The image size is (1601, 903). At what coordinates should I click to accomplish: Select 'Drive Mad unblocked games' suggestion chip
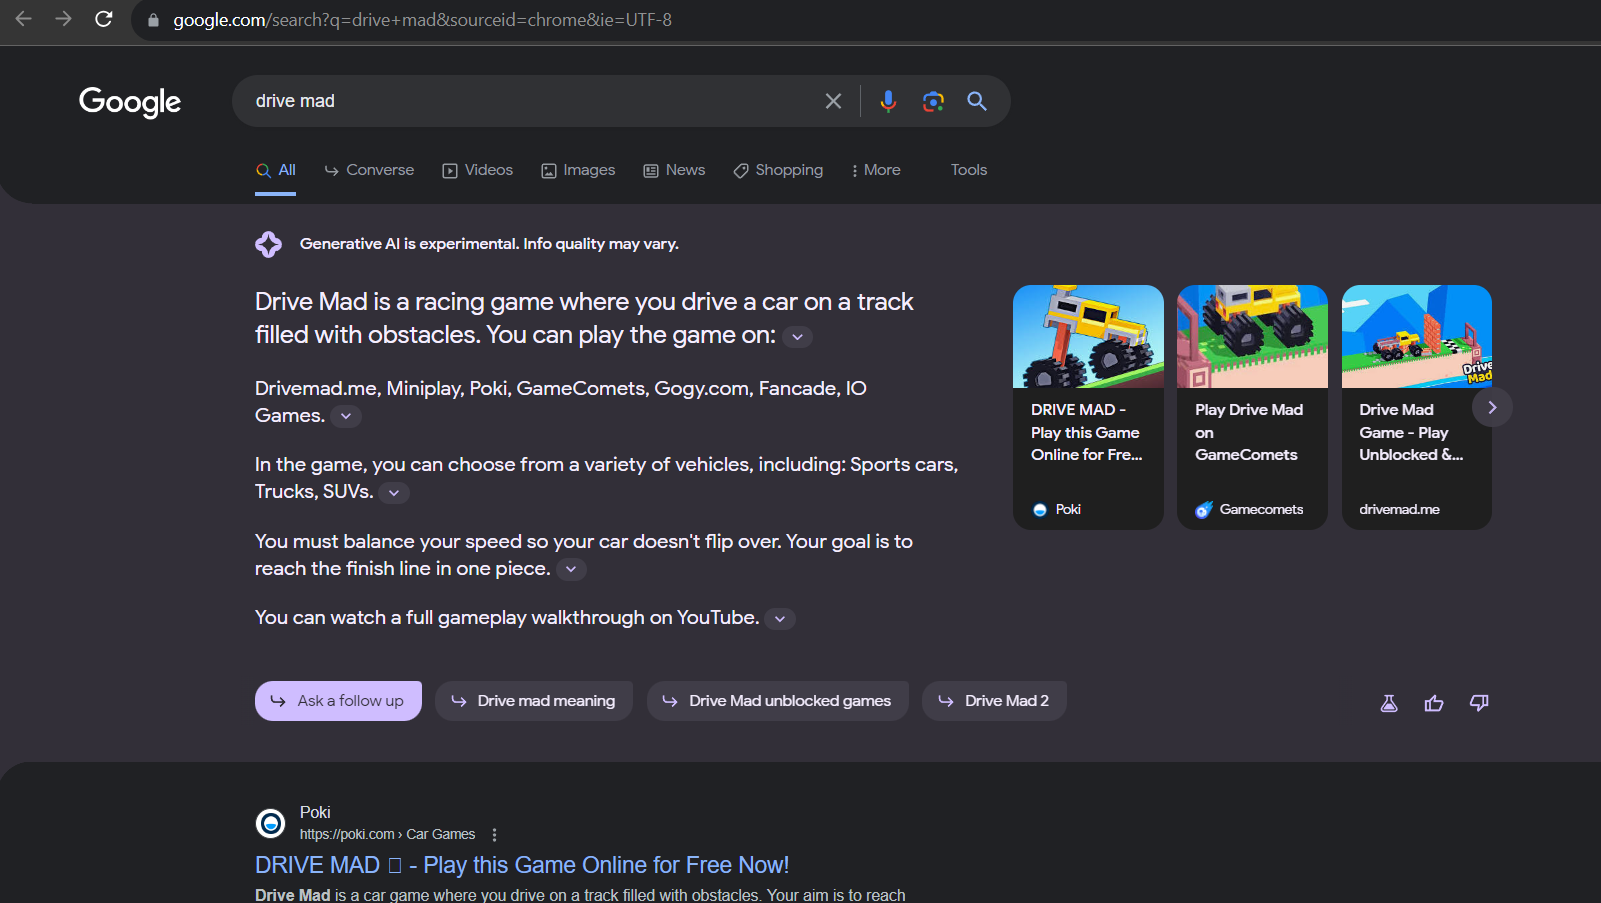coord(778,701)
